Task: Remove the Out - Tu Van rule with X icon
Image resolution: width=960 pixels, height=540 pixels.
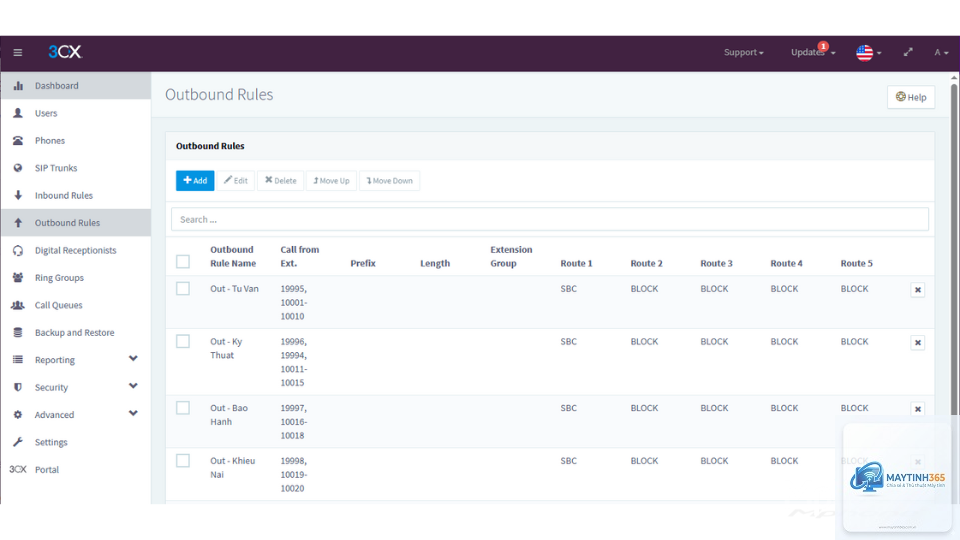Action: (x=917, y=290)
